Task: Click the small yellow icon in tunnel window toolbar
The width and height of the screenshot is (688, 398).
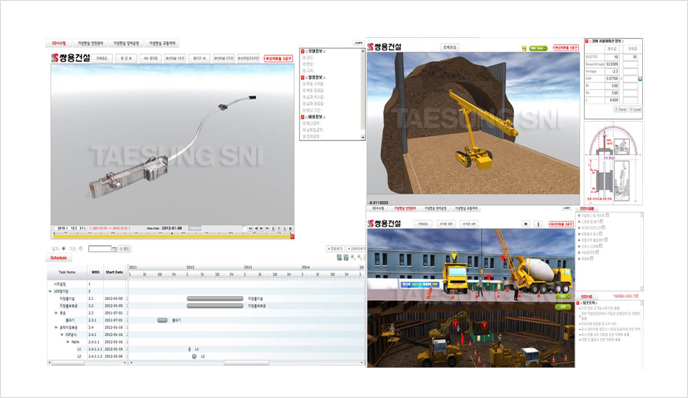Action: coord(524,48)
